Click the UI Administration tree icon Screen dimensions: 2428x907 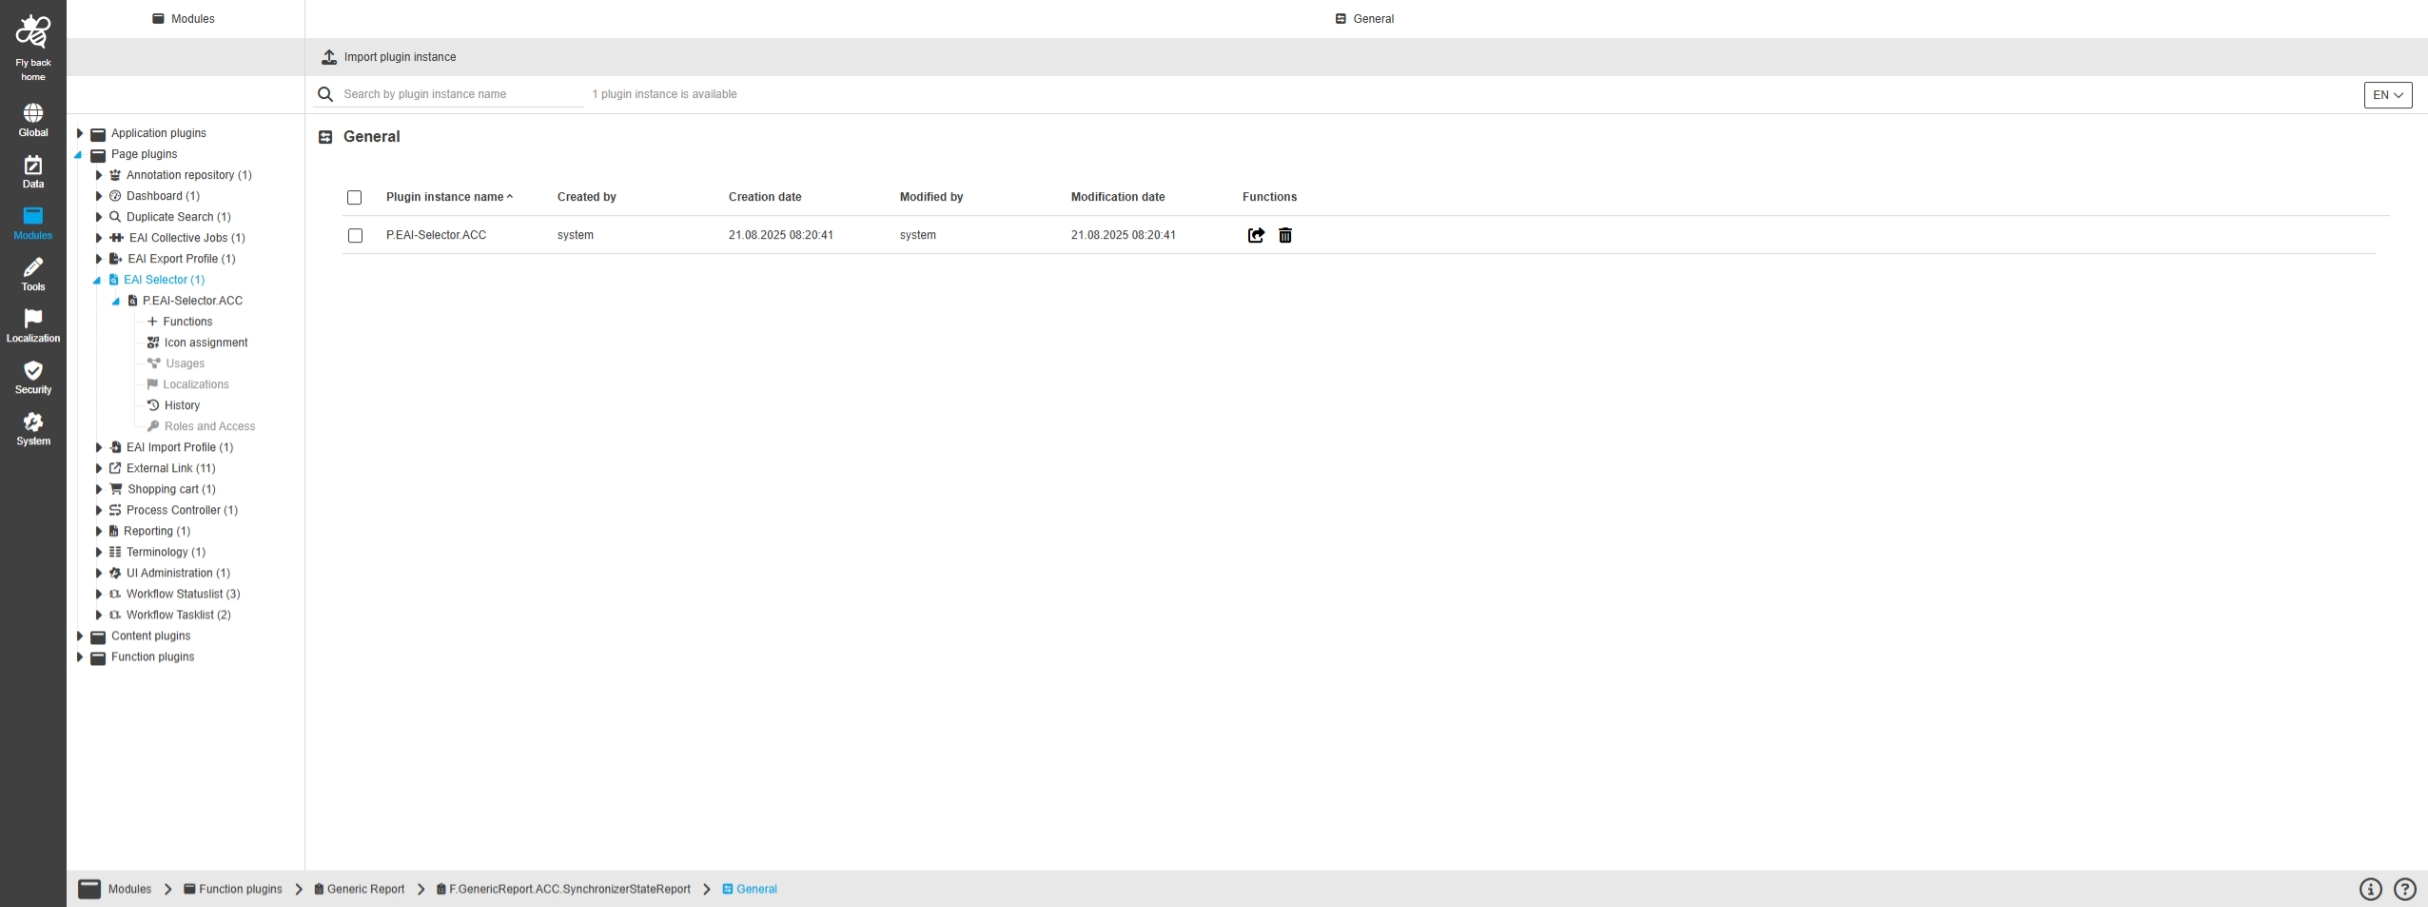click(x=115, y=573)
